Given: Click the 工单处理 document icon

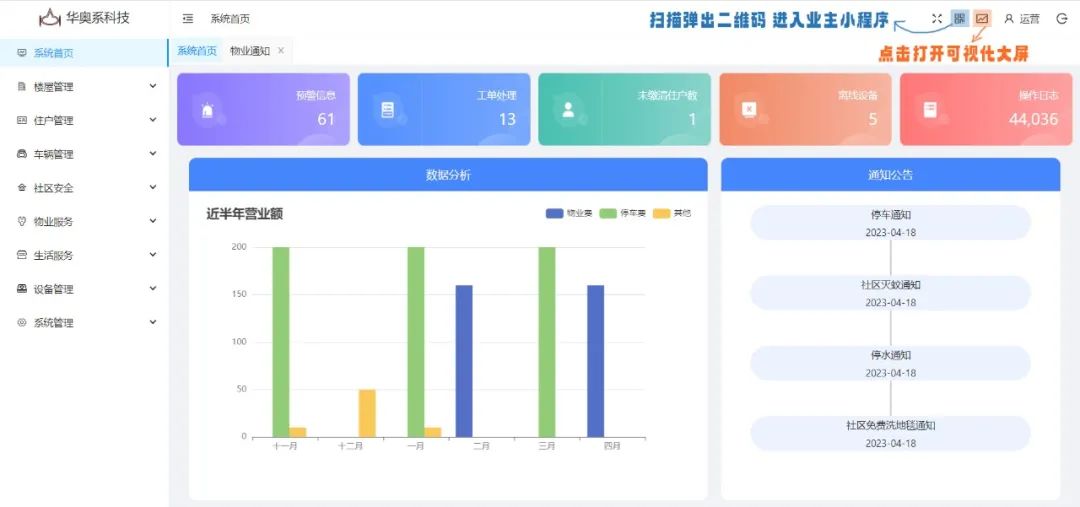Looking at the screenshot, I should point(388,110).
